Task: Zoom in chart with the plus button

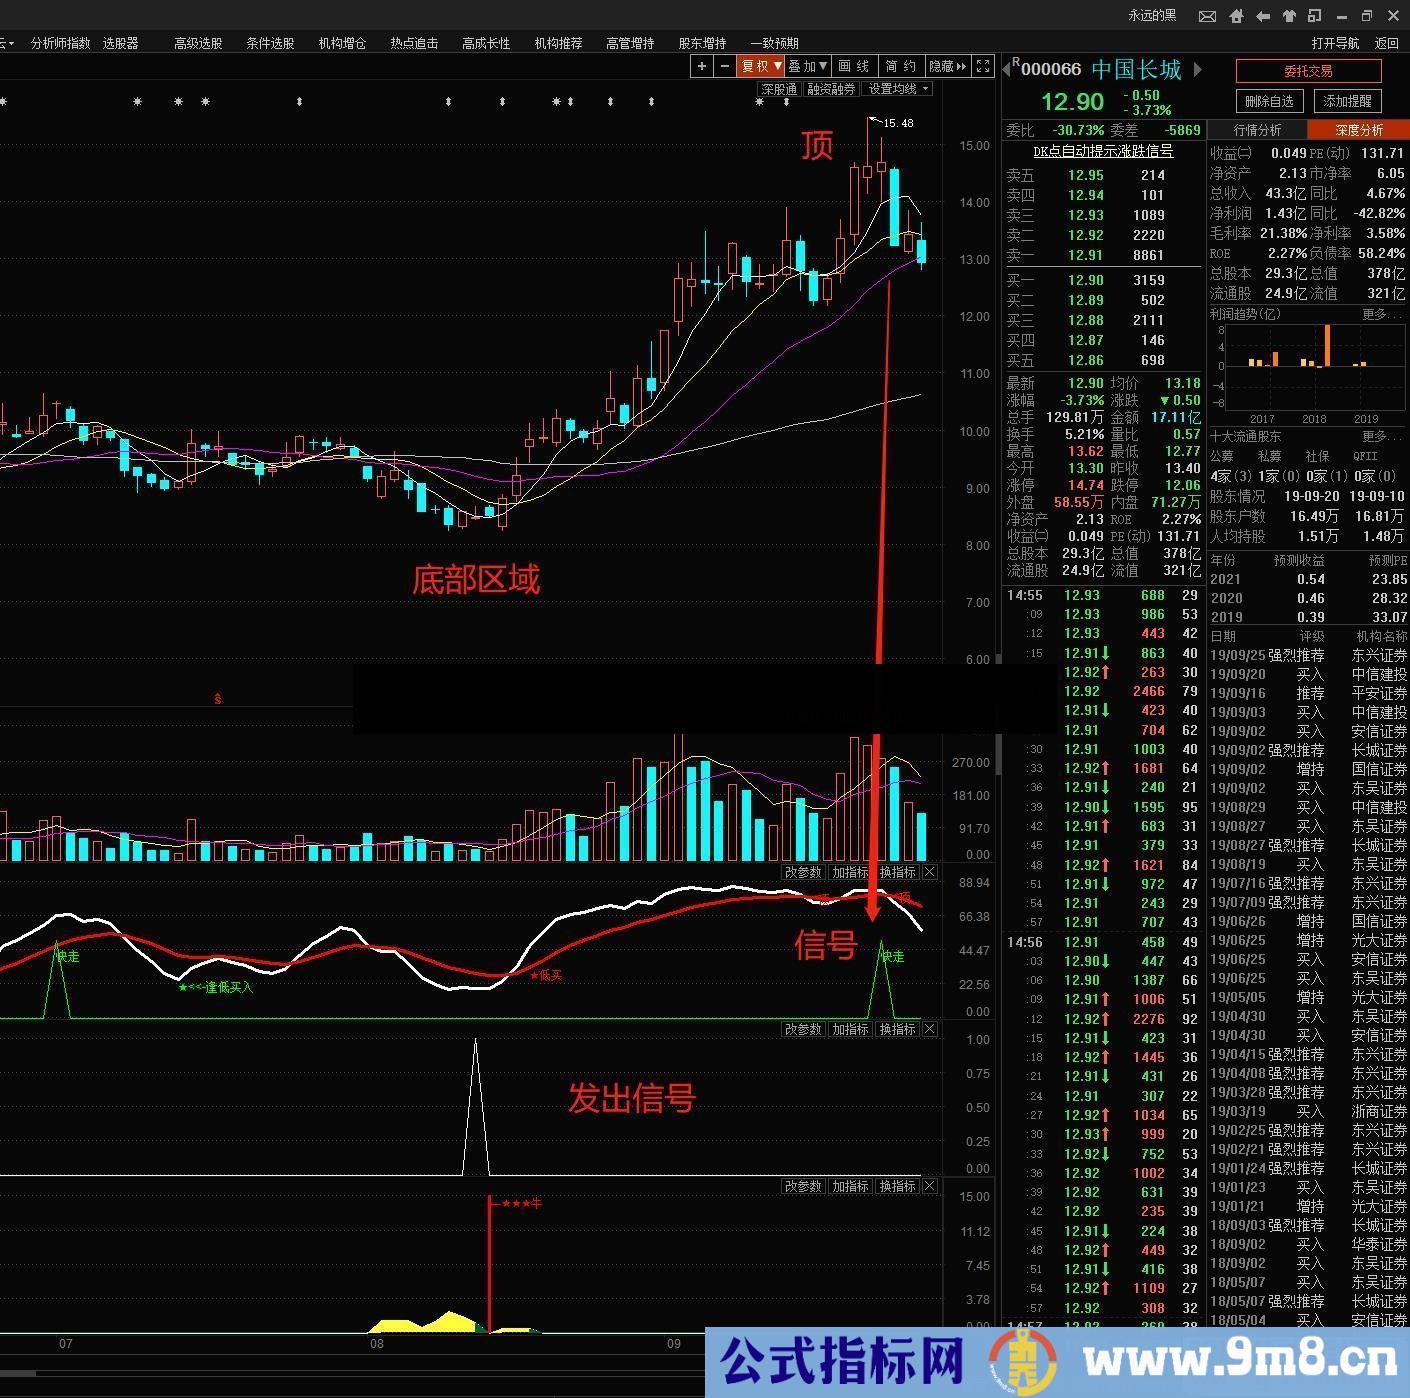Action: [x=702, y=66]
